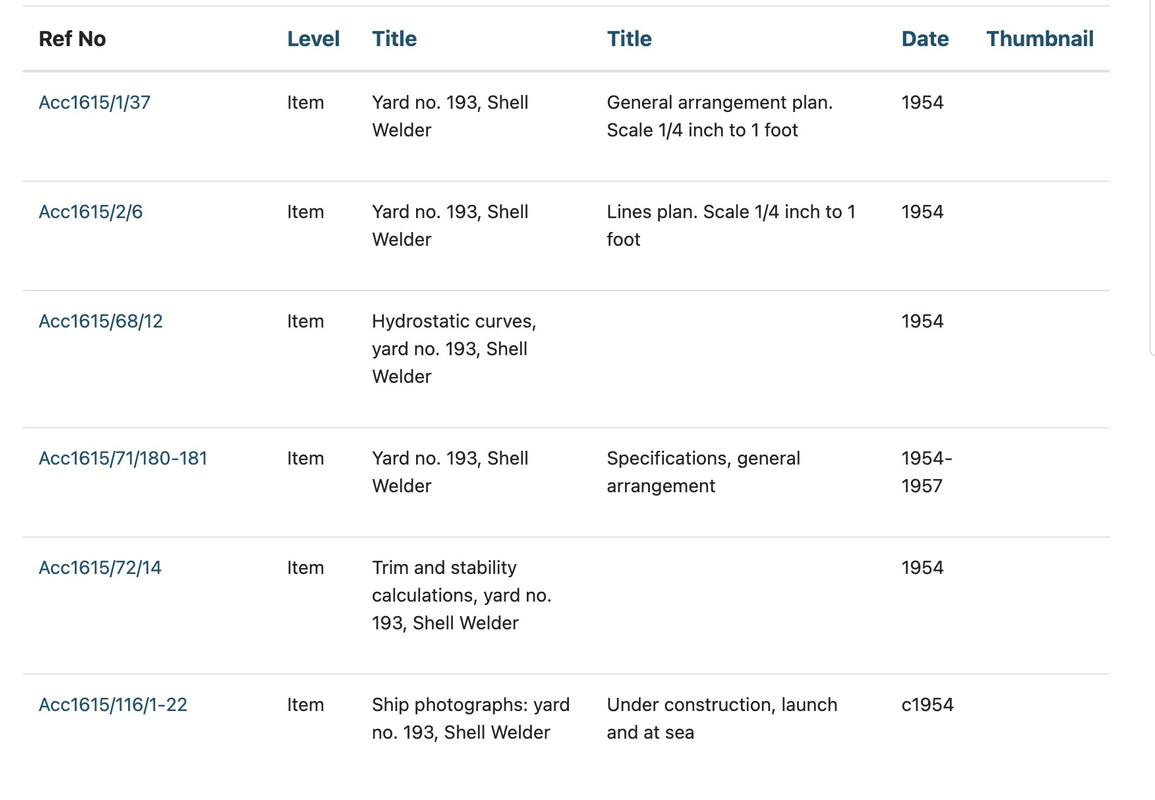Click General arrangement plan description text
The image size is (1155, 800).
click(718, 116)
